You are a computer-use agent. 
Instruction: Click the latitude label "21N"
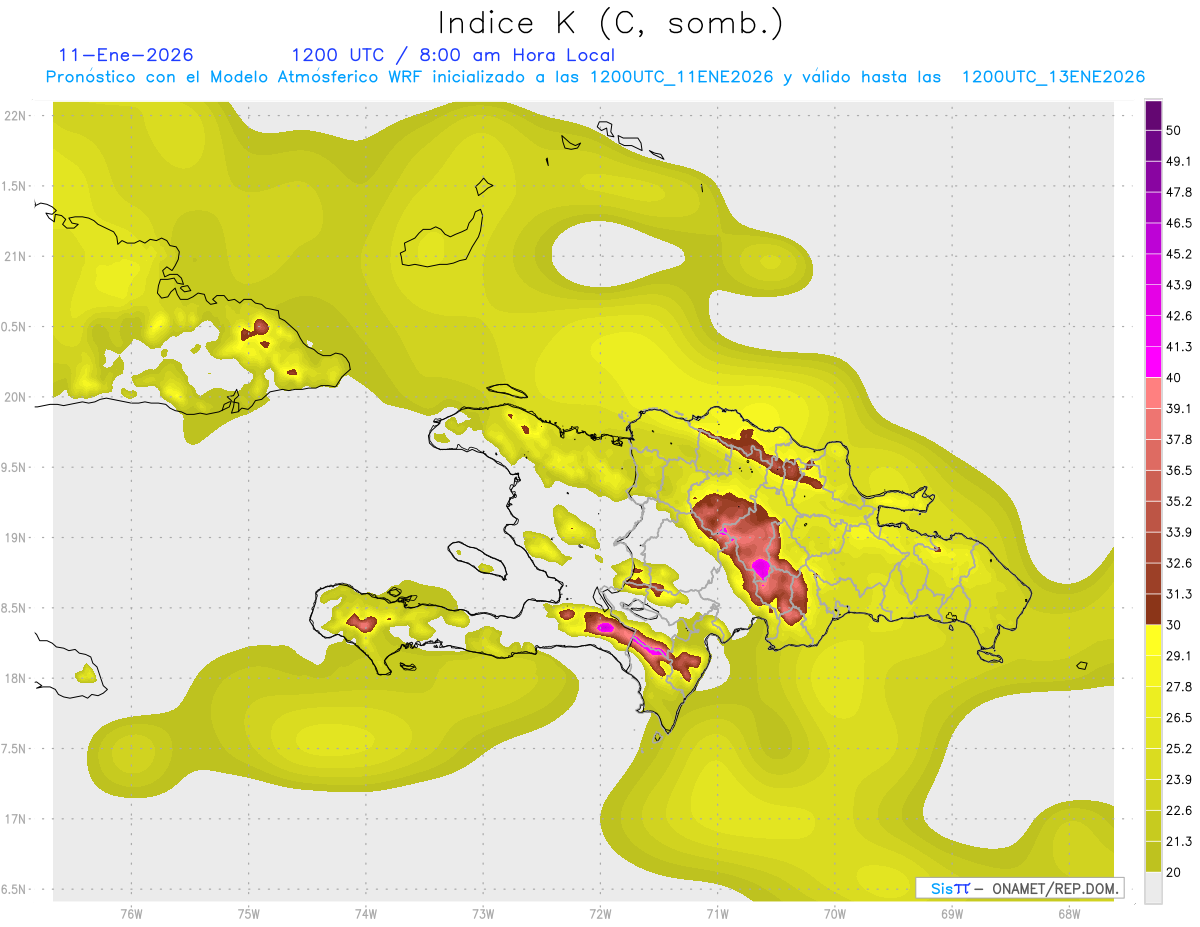click(15, 256)
